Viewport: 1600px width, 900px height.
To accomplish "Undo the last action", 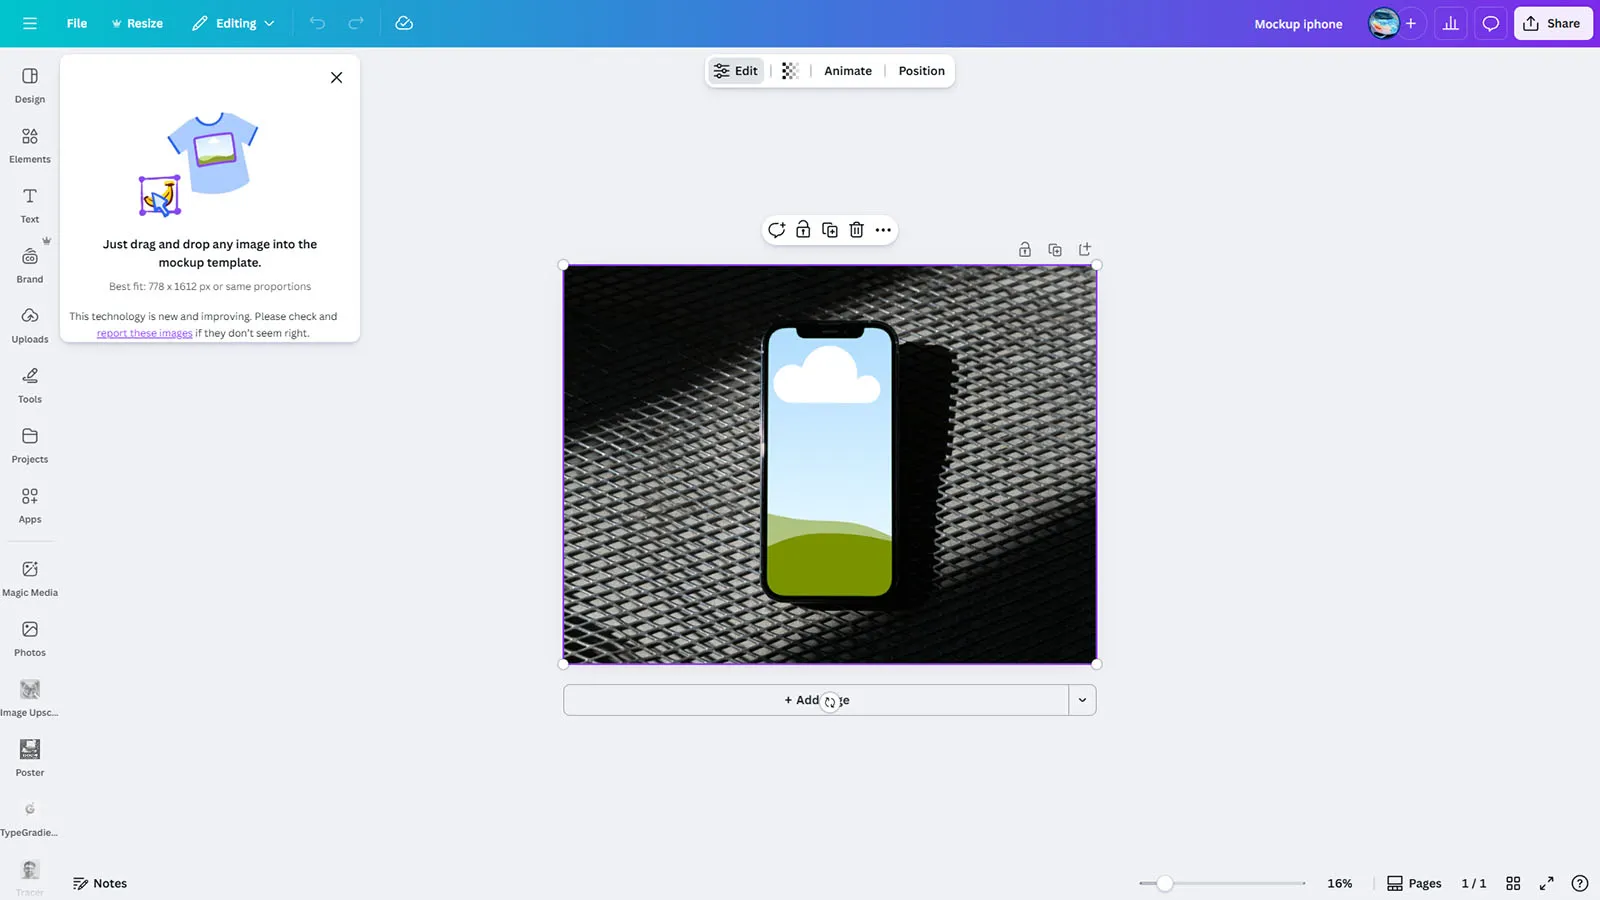I will pyautogui.click(x=317, y=23).
